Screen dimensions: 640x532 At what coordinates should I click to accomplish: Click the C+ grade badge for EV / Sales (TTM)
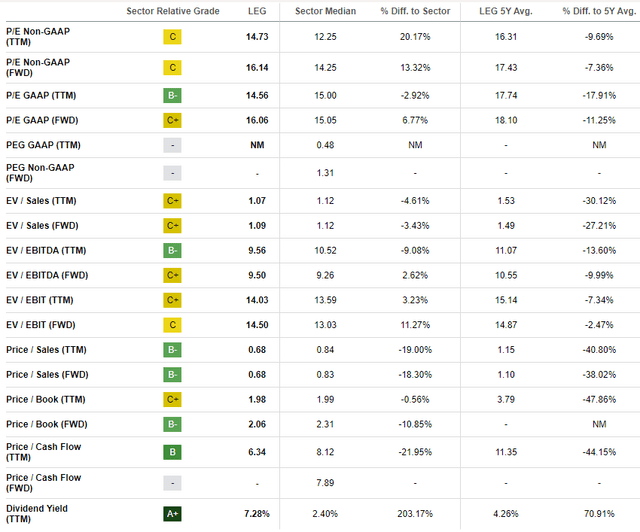tap(173, 200)
